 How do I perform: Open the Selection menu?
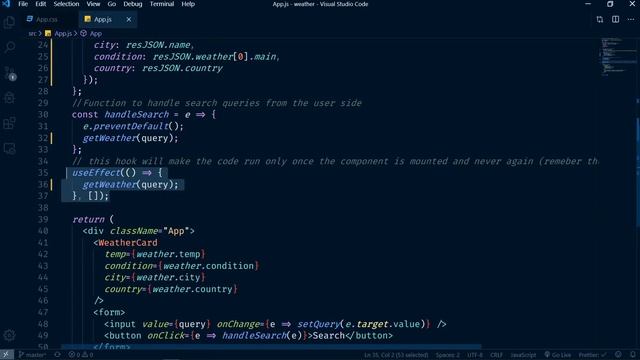coord(67,4)
